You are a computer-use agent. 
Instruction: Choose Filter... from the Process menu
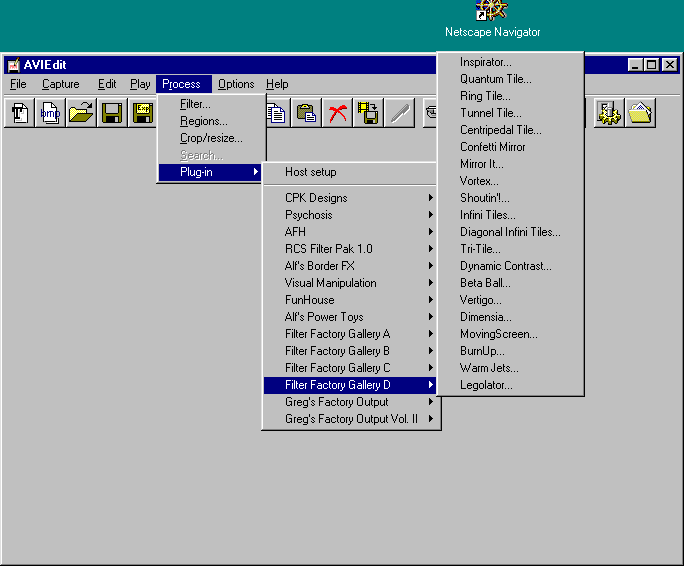[212, 104]
